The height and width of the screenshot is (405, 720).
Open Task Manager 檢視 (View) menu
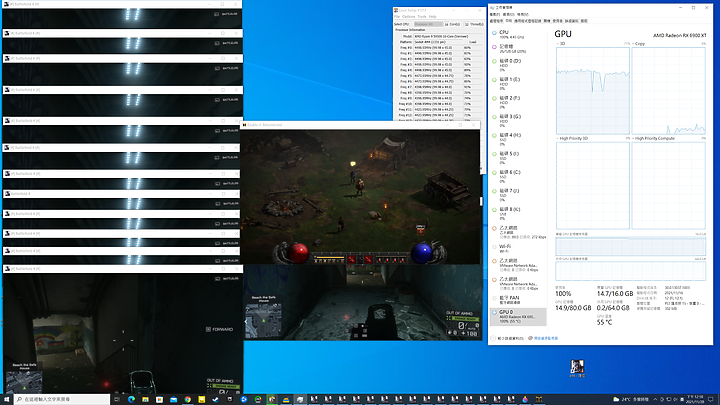pyautogui.click(x=523, y=15)
